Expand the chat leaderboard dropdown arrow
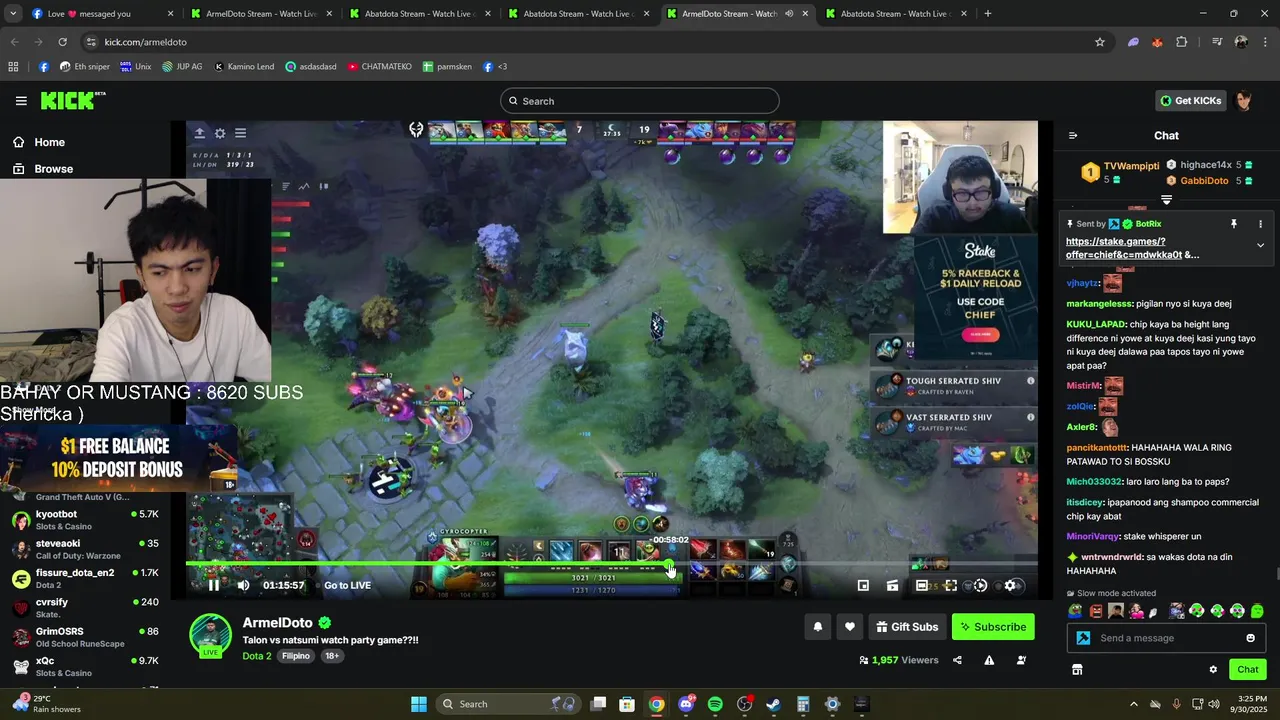The width and height of the screenshot is (1280, 720). point(1166,200)
